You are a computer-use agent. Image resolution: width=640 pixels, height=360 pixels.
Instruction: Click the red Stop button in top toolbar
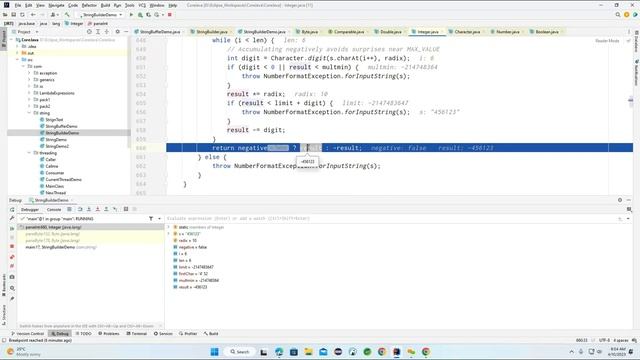(170, 15)
